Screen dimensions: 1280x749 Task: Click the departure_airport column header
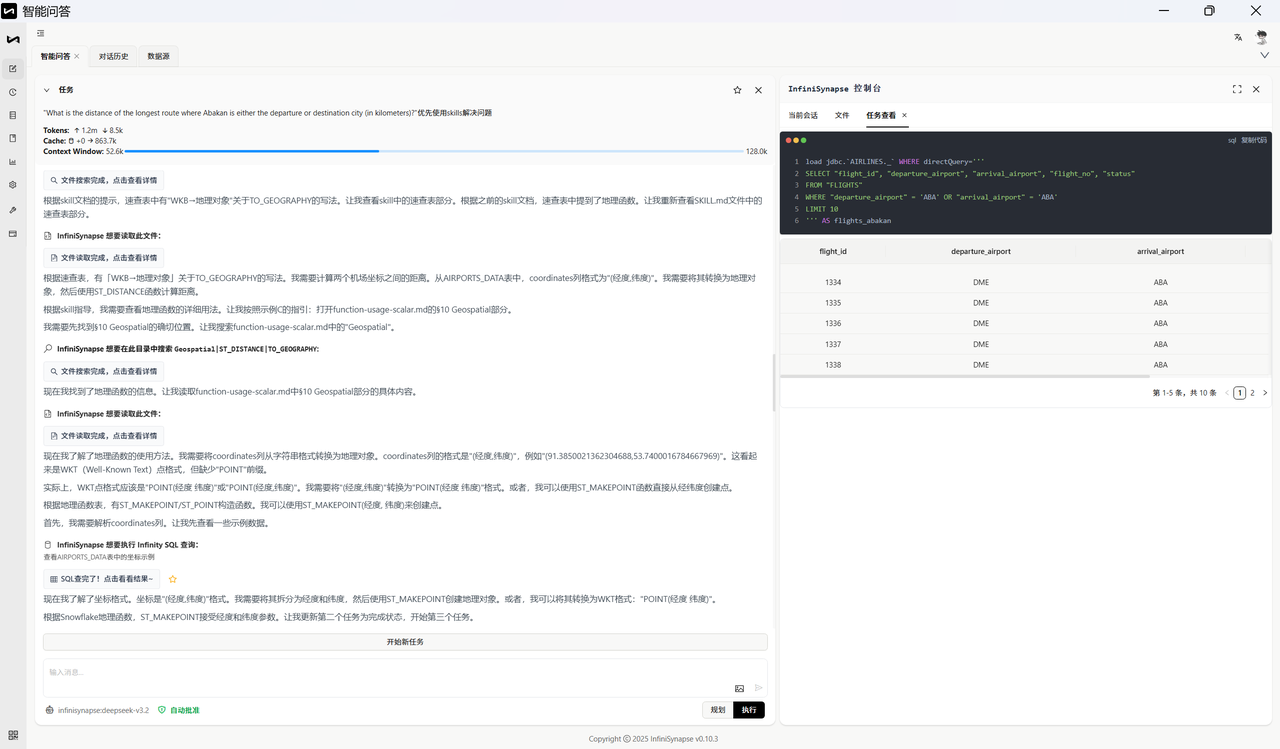[x=980, y=251]
